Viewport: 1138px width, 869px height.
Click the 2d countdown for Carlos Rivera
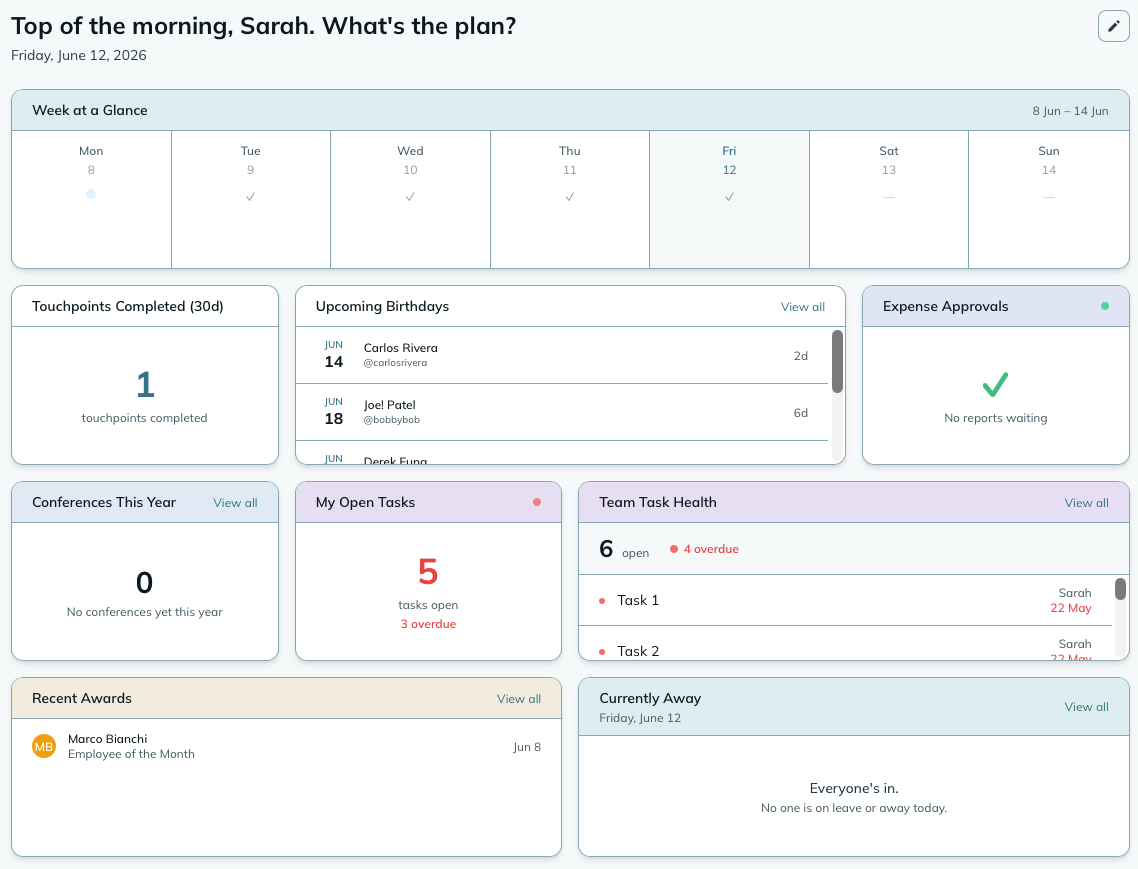(801, 356)
